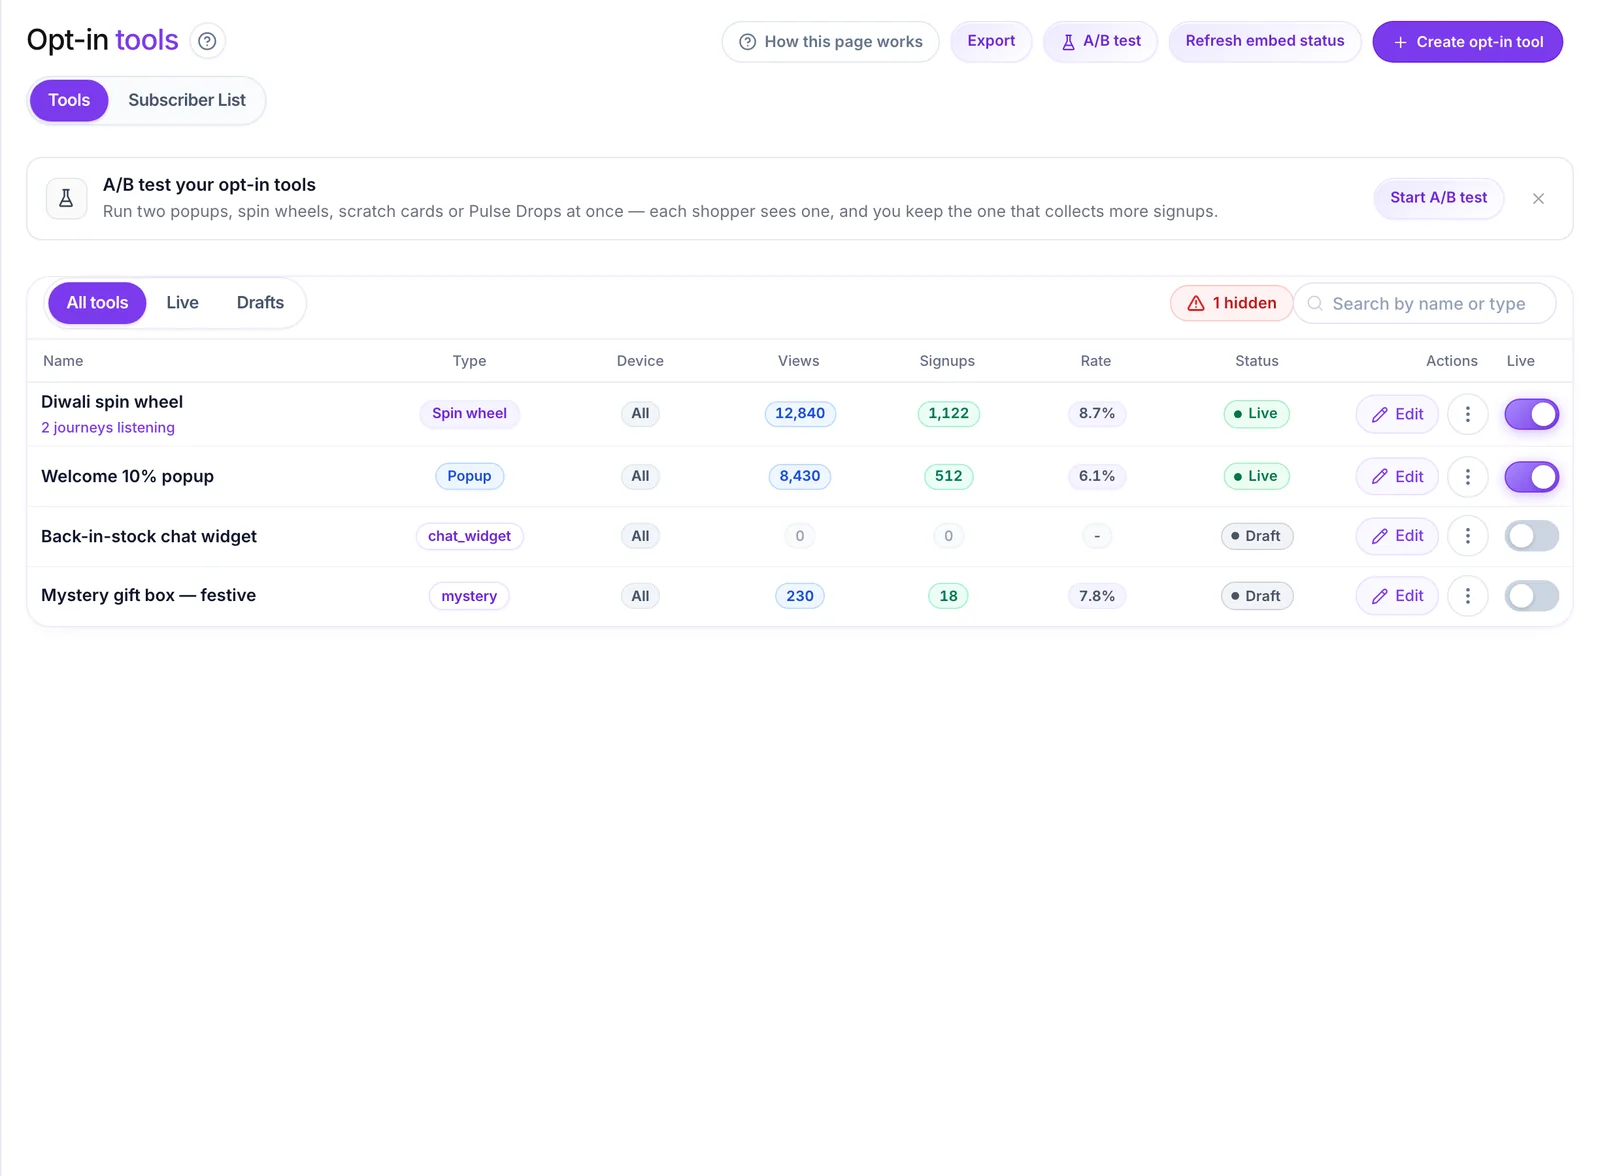Open the 2 journeys listening link
Screen dimensions: 1600x1176
pyautogui.click(x=108, y=427)
